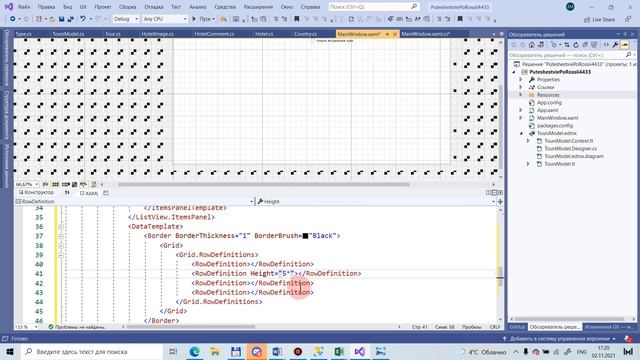
Task: Undo the last action via toolbar arrow
Action: 83,19
